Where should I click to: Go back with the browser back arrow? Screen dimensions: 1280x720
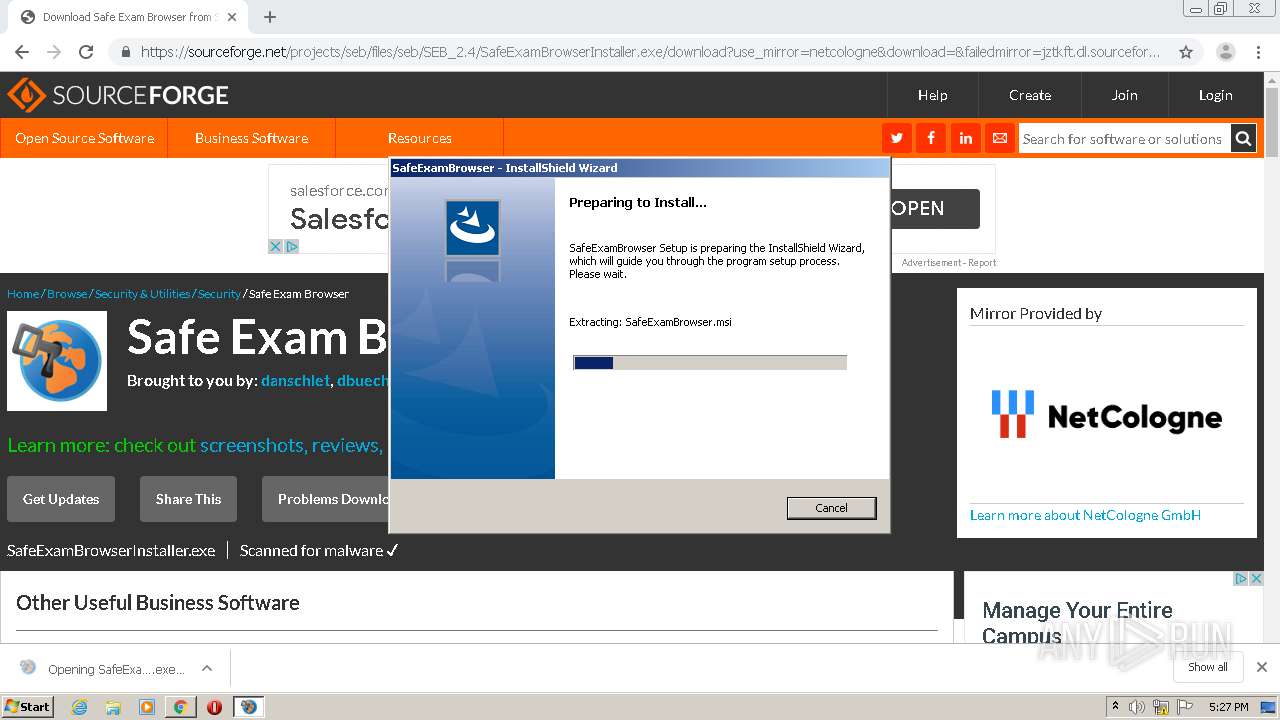22,52
